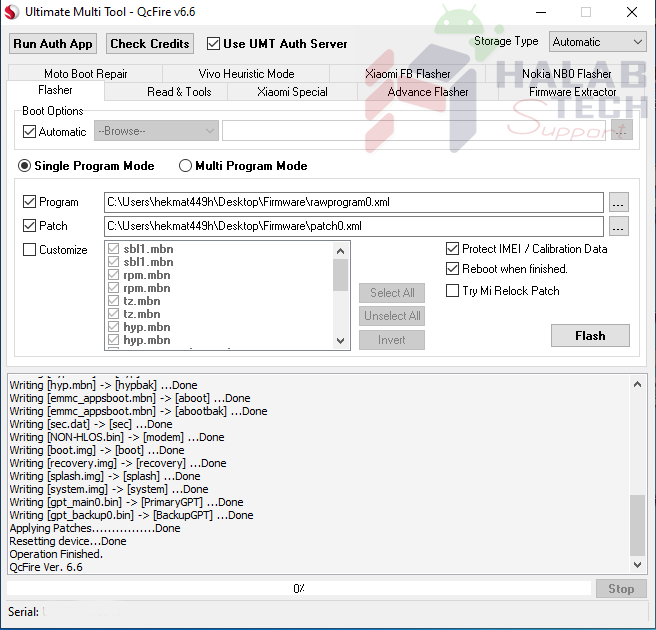The height and width of the screenshot is (630, 656).
Task: Open Firmware Extractor tab
Action: coord(572,92)
